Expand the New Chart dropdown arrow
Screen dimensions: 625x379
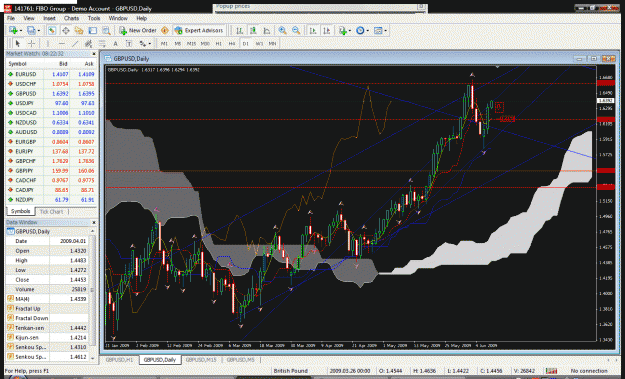click(x=20, y=30)
